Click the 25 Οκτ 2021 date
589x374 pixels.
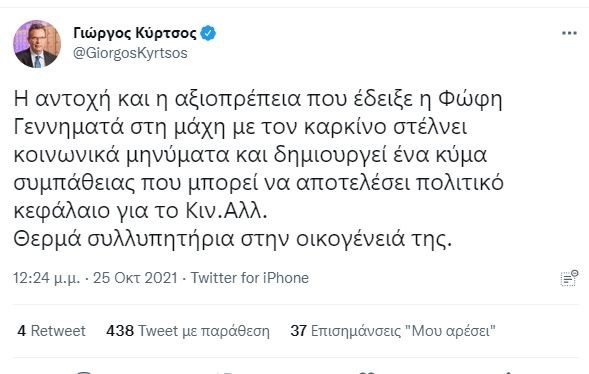pyautogui.click(x=135, y=278)
